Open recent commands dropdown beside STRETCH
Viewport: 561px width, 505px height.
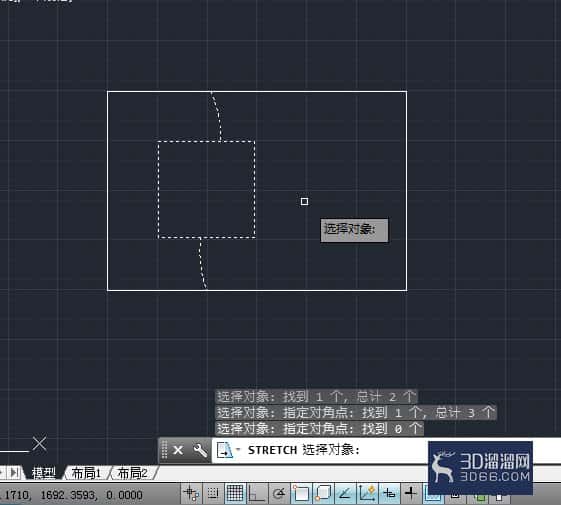238,450
